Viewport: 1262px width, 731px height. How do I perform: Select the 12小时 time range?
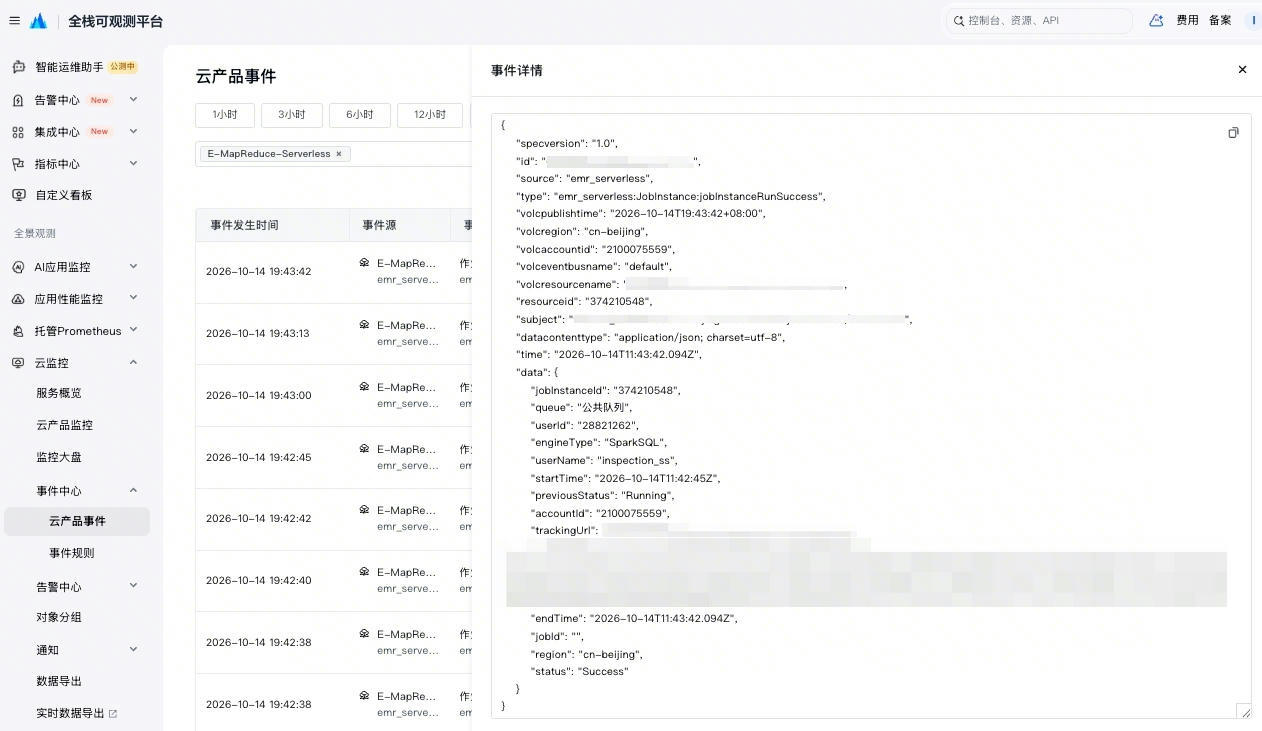coord(430,115)
